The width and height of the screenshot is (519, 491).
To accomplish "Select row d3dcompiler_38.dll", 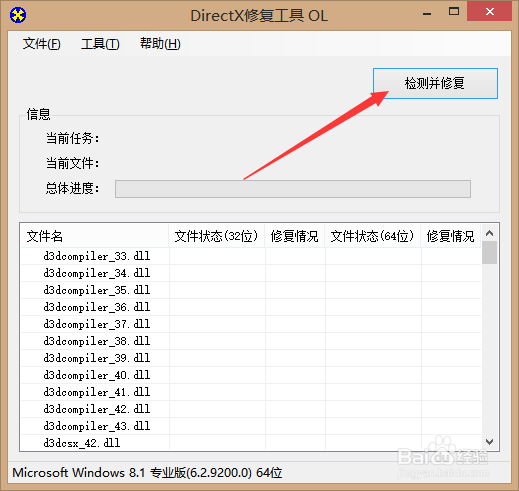I will (251, 341).
